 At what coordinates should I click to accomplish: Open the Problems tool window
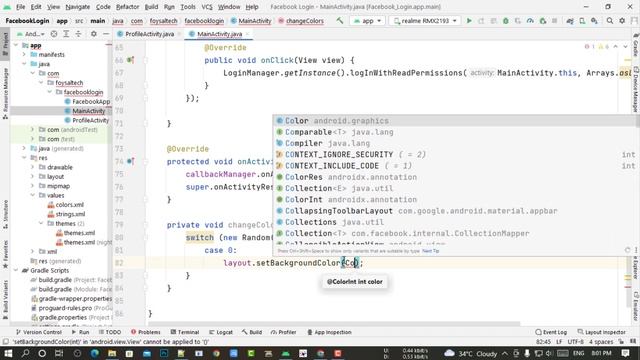[146, 332]
